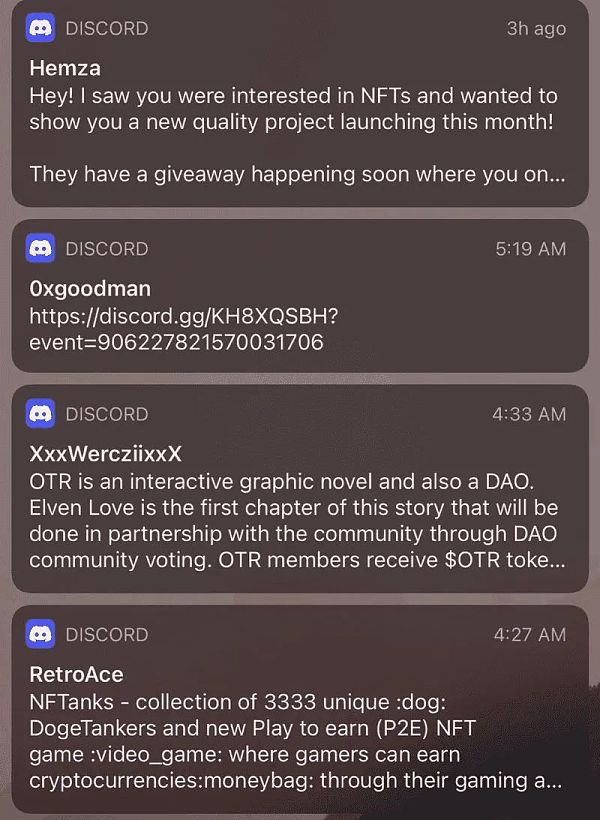Open the NFTanks DogeTankers message
This screenshot has width=600, height=820.
point(300,709)
